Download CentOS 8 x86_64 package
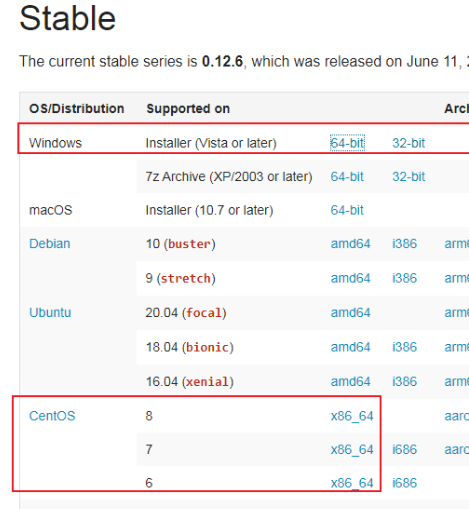 [352, 416]
